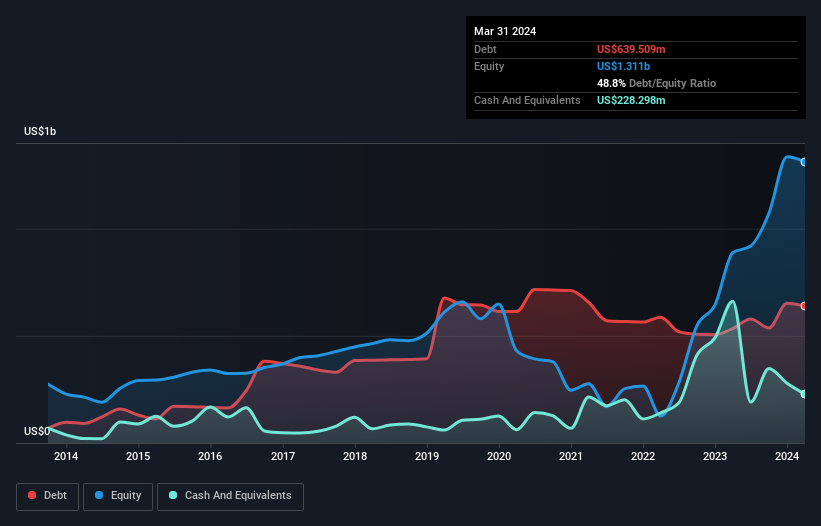Viewport: 821px width, 526px height.
Task: Toggle Cash And Equivalents legend button
Action: [x=230, y=496]
